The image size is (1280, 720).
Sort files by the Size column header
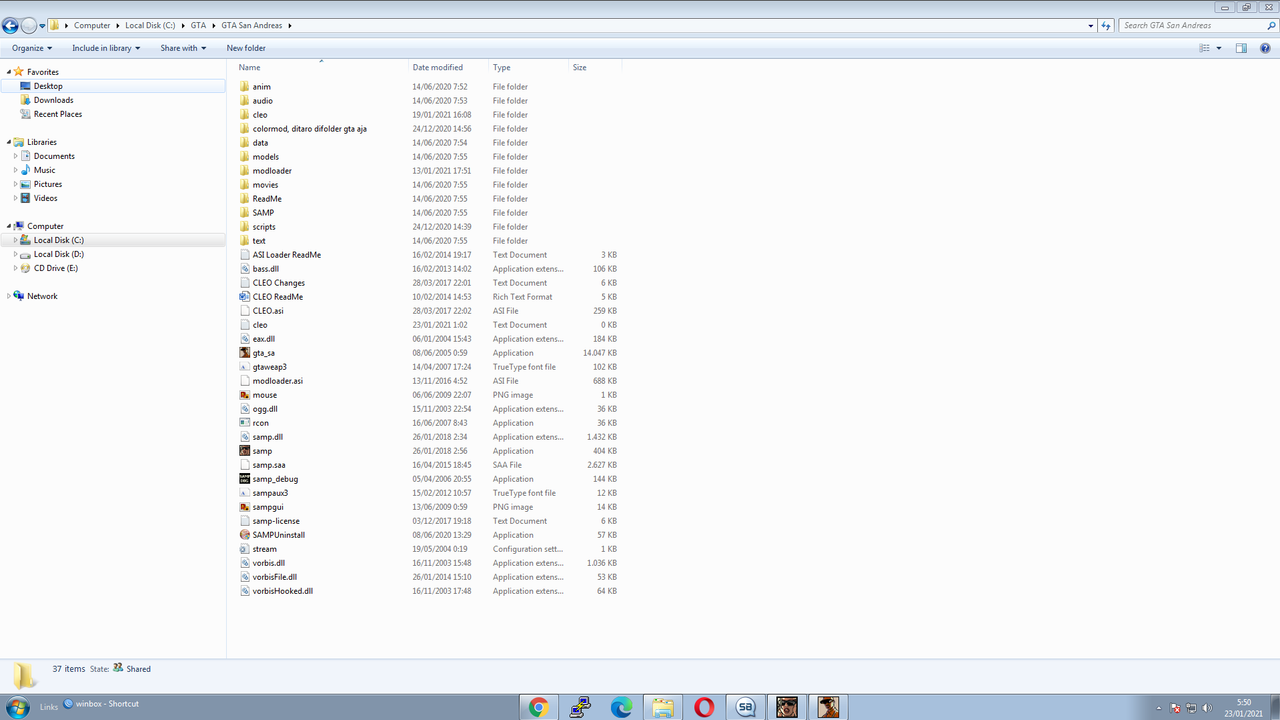(594, 67)
